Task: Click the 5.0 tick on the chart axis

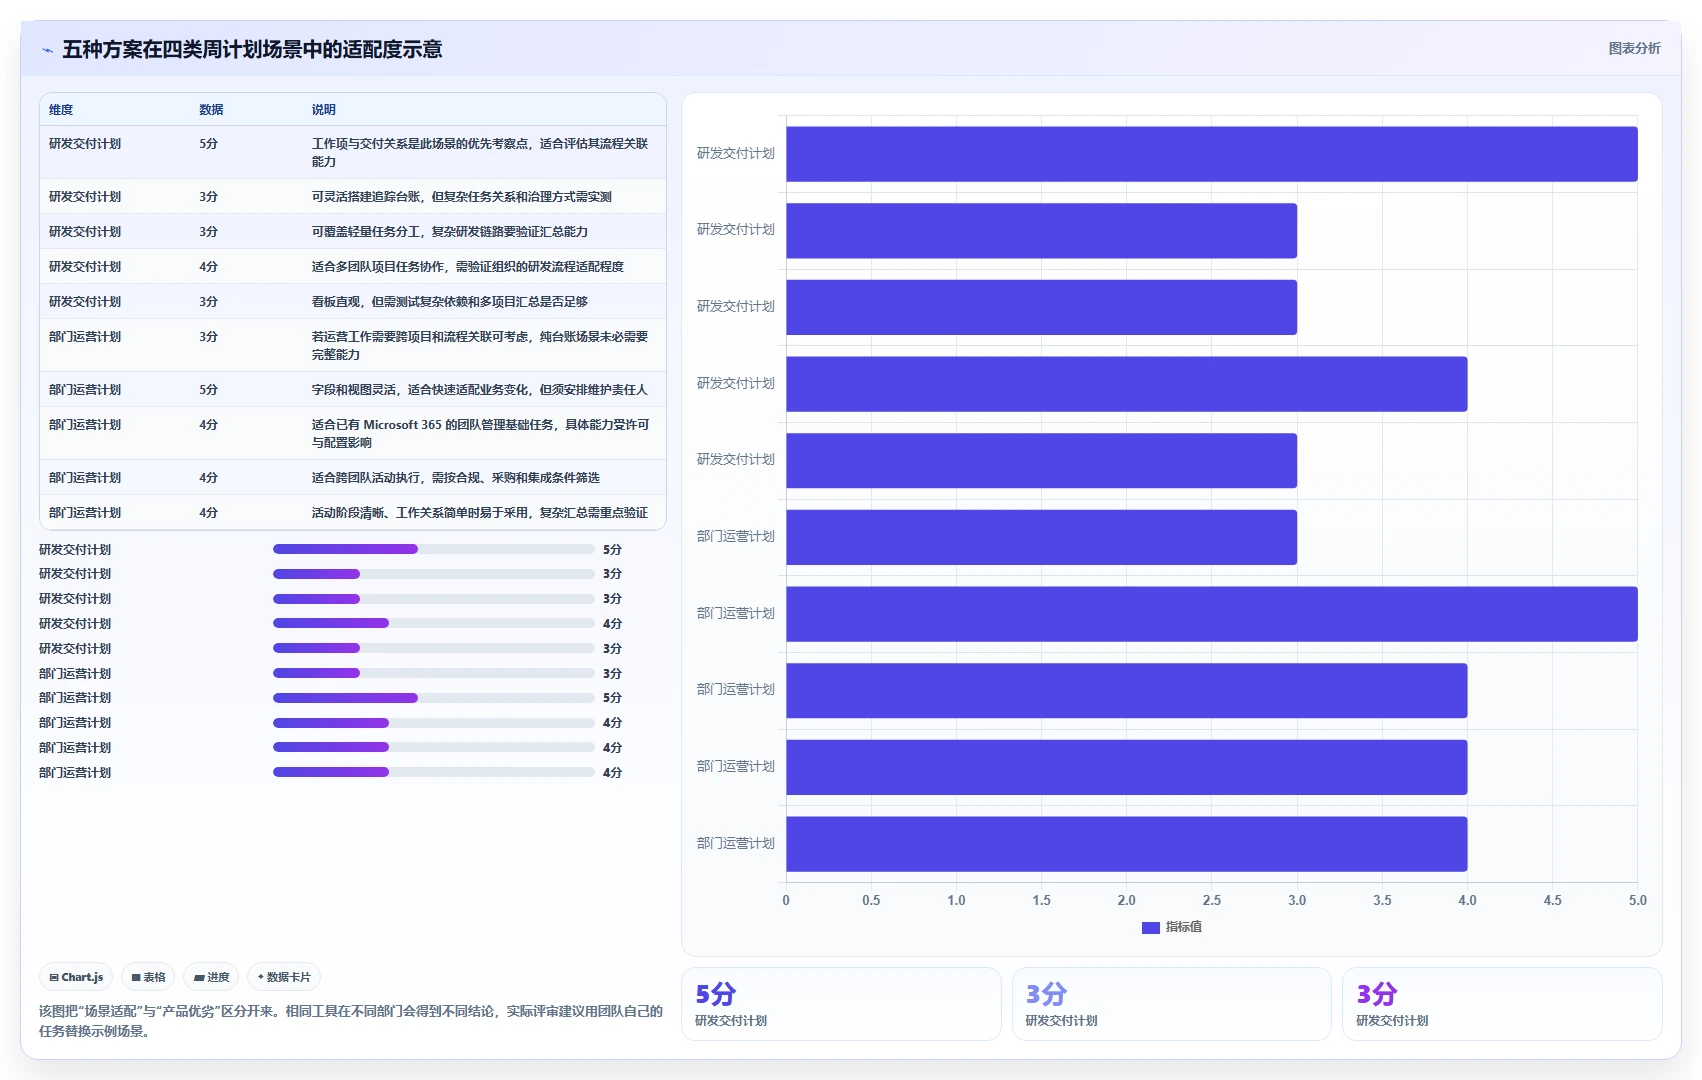Action: [x=1637, y=900]
